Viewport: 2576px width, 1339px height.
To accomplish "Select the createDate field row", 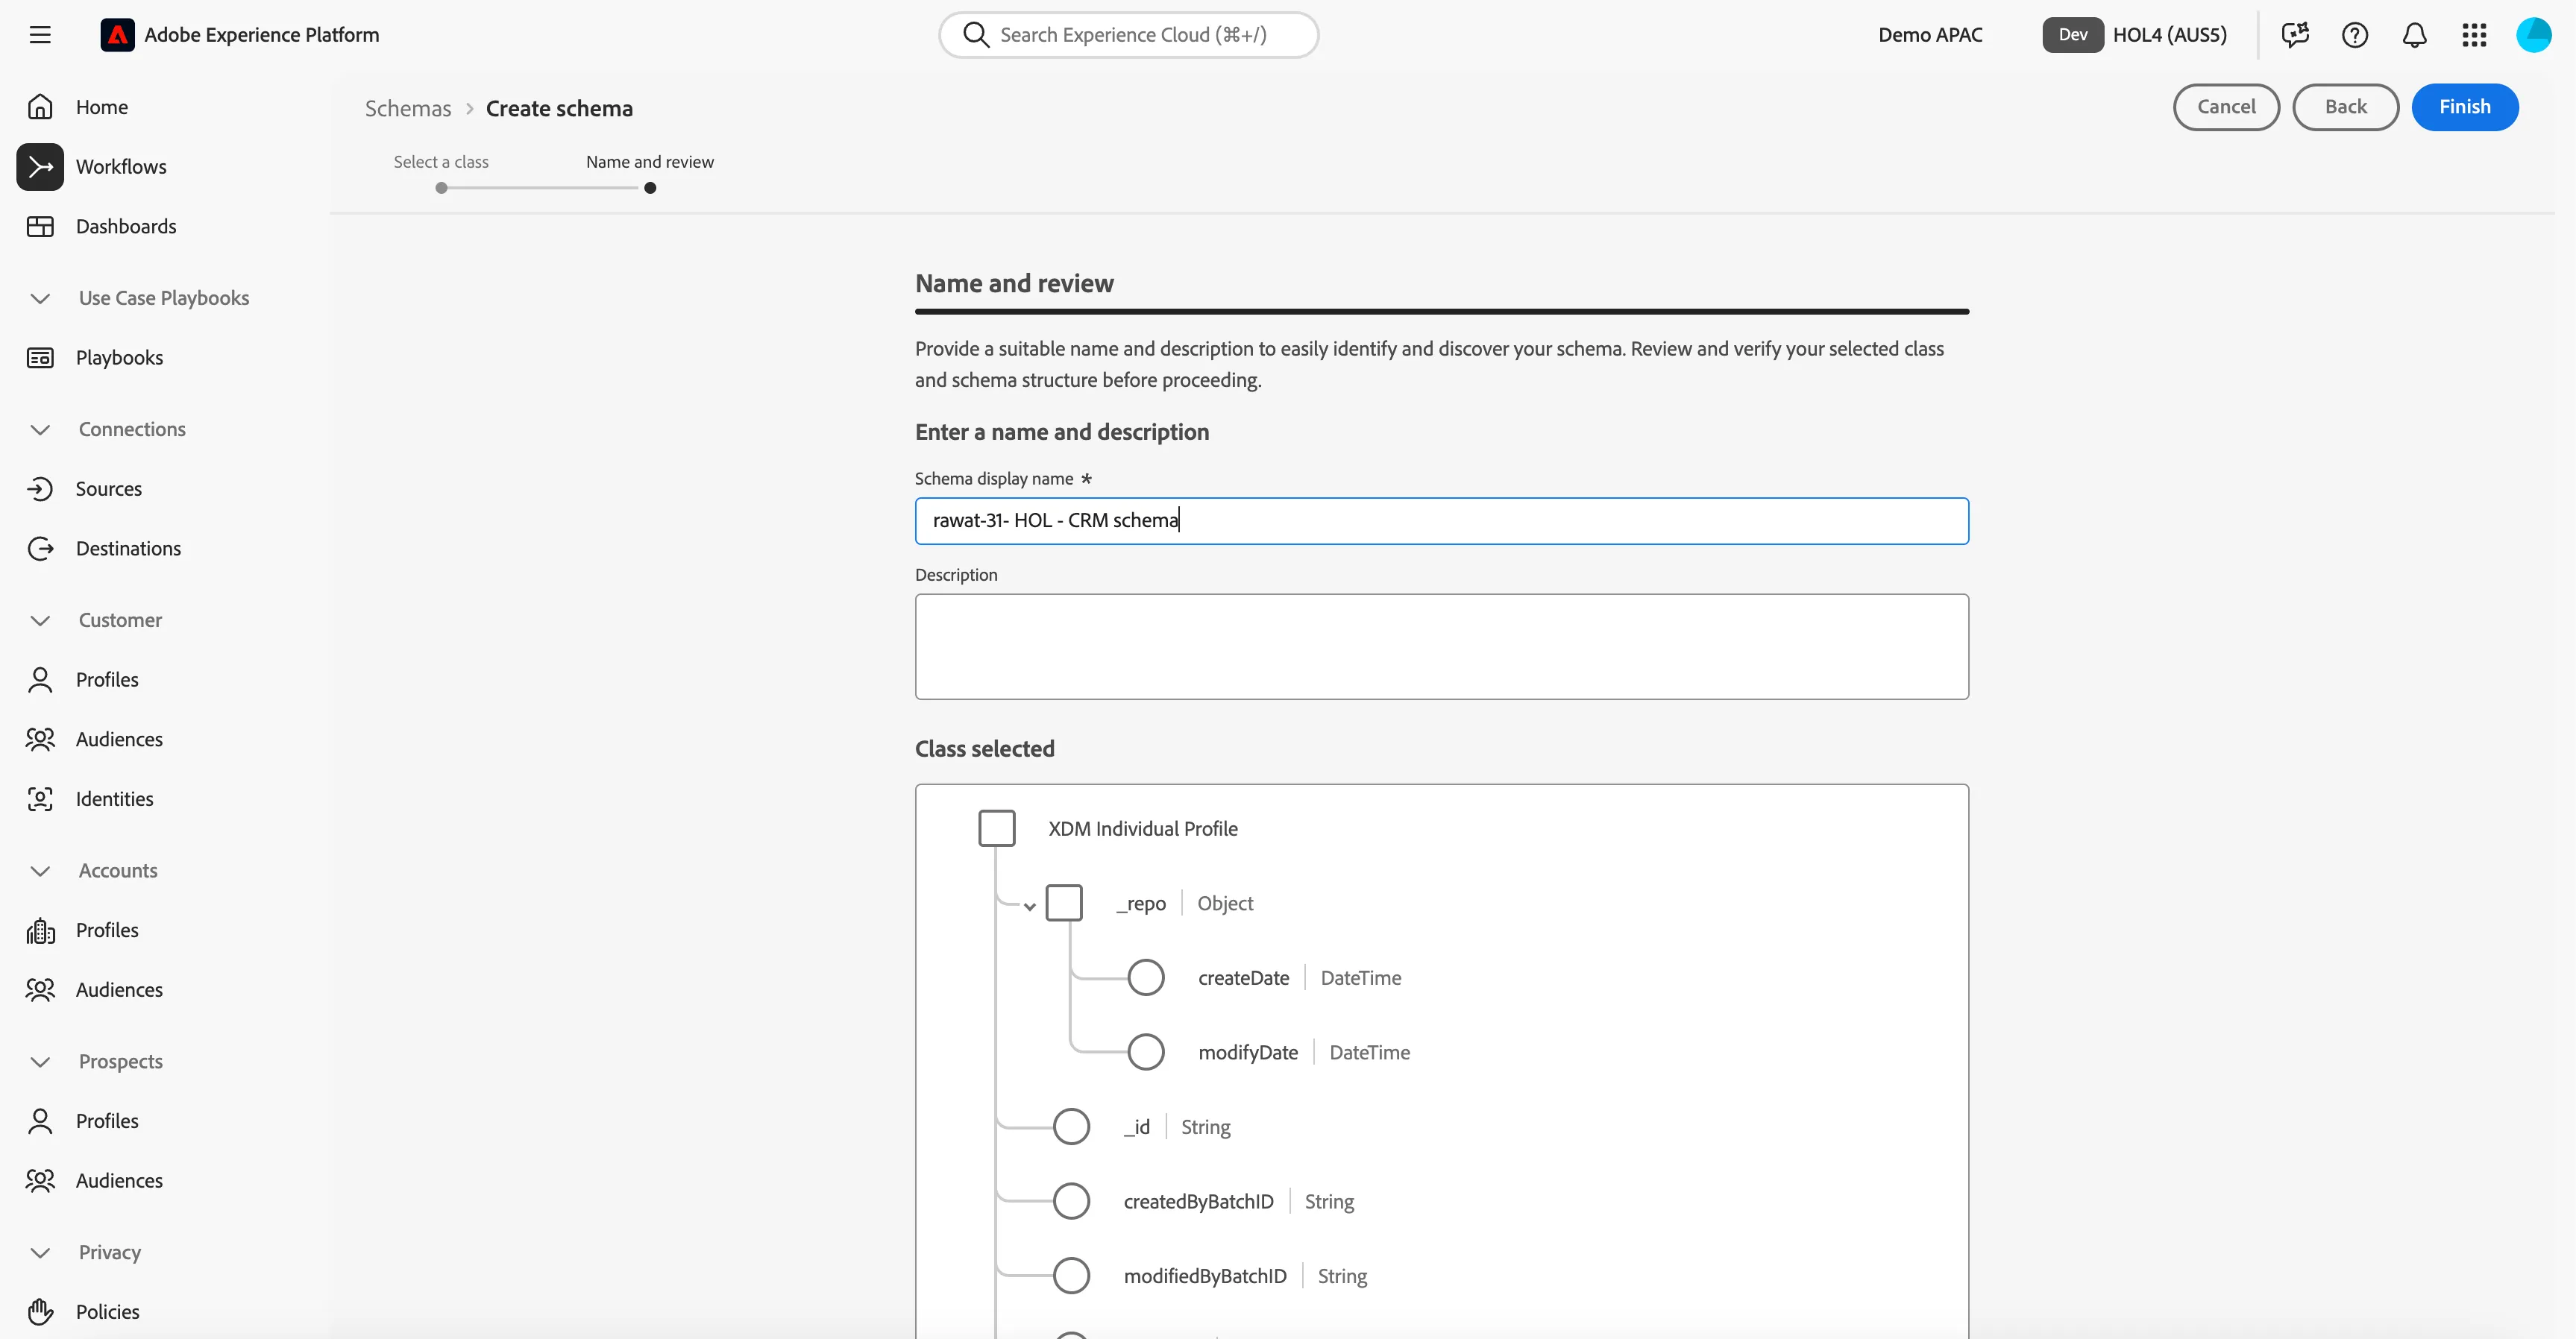I will (x=1265, y=978).
